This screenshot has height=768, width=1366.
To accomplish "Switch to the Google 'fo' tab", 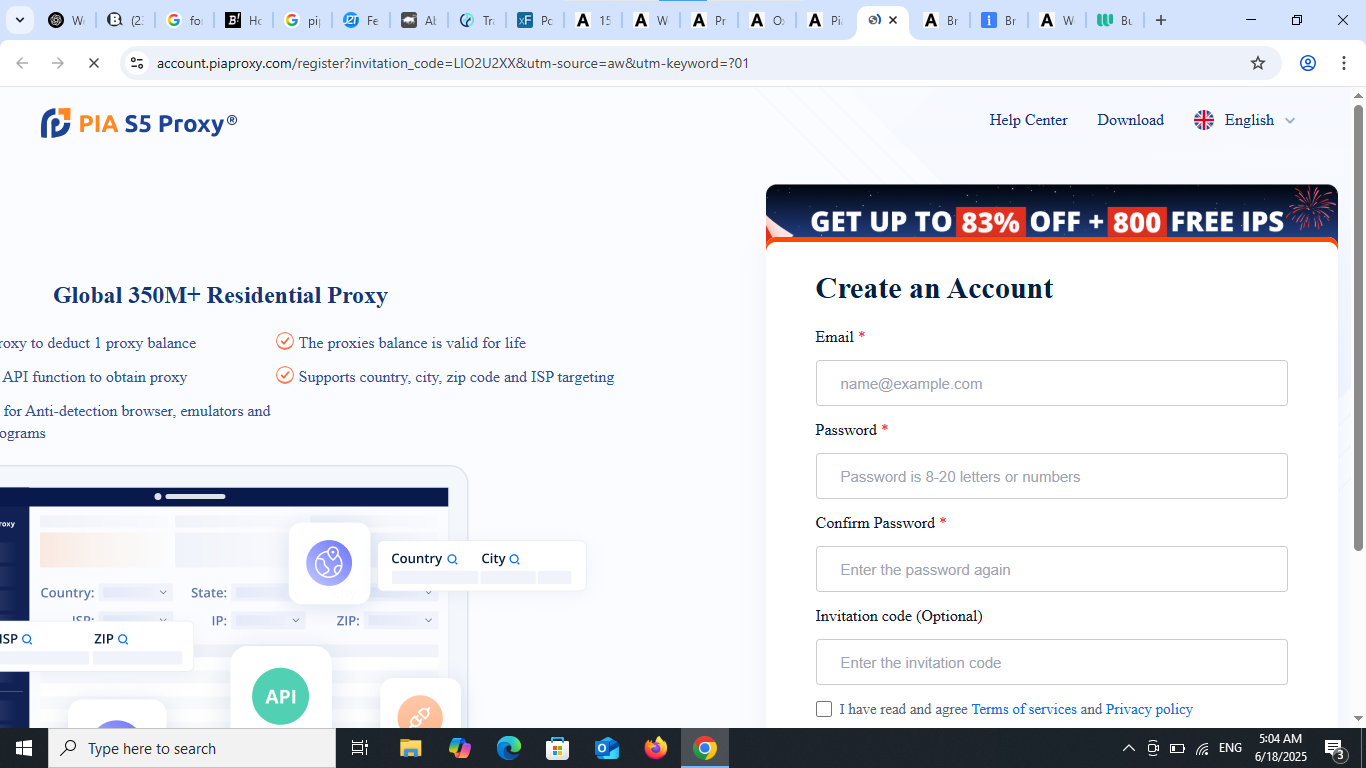I will [185, 20].
